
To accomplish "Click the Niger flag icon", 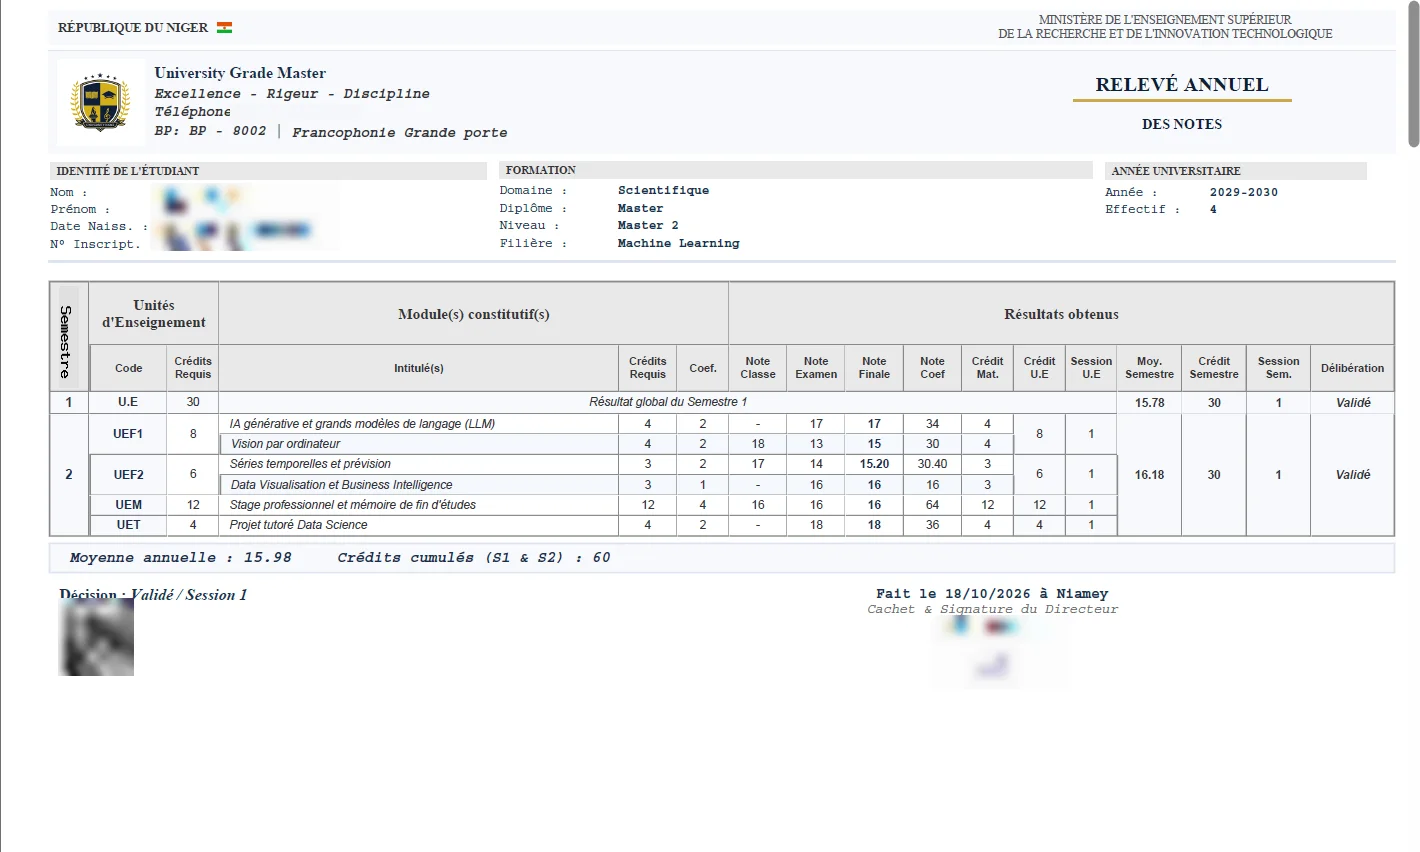I will [224, 28].
